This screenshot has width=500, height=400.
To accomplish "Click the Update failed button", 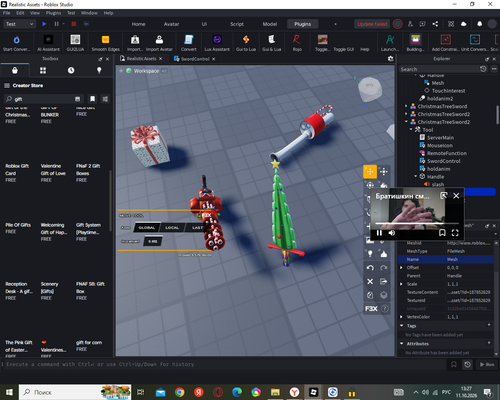I will (372, 24).
